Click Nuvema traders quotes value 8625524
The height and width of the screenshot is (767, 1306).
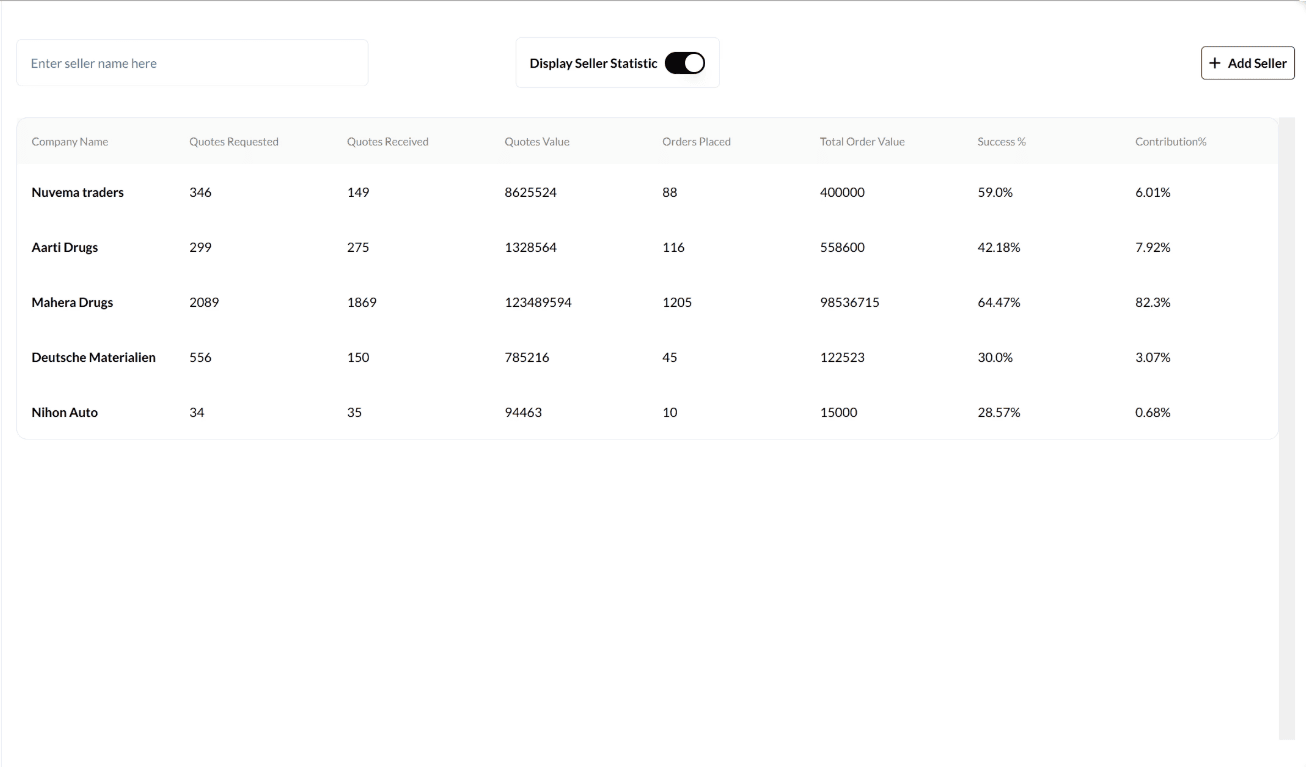coord(531,192)
